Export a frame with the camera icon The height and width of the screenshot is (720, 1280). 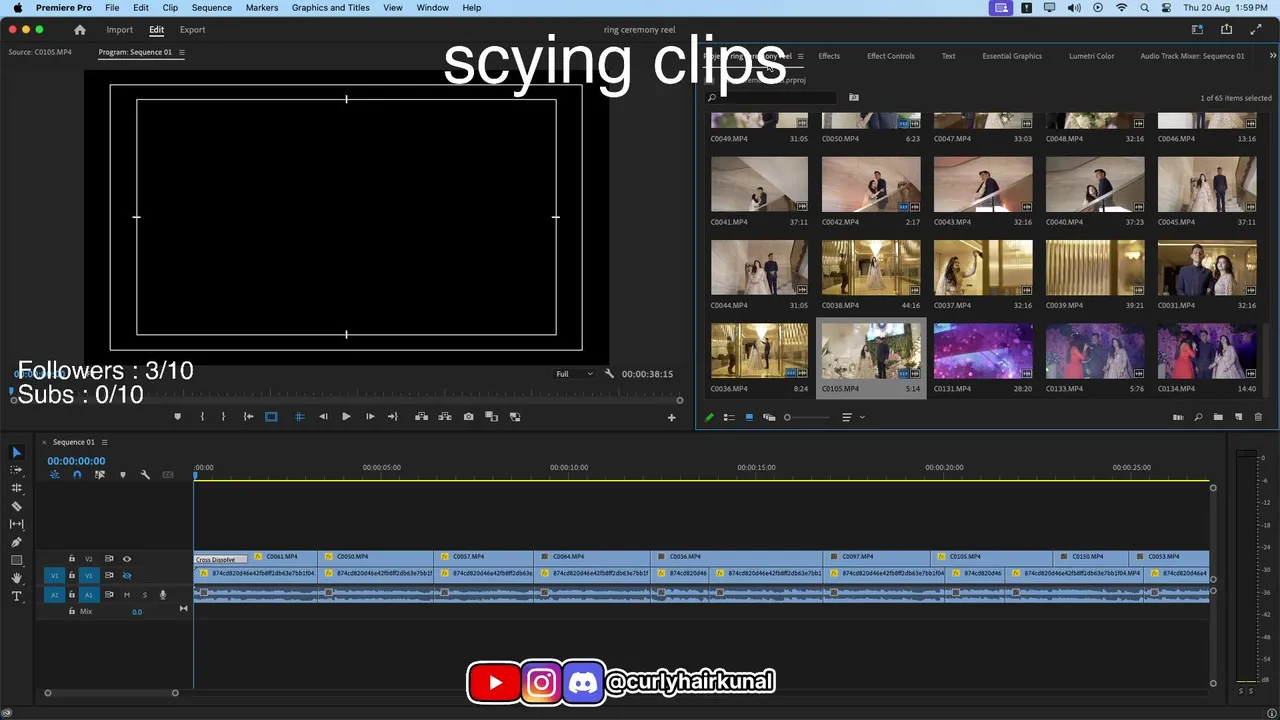pyautogui.click(x=468, y=417)
